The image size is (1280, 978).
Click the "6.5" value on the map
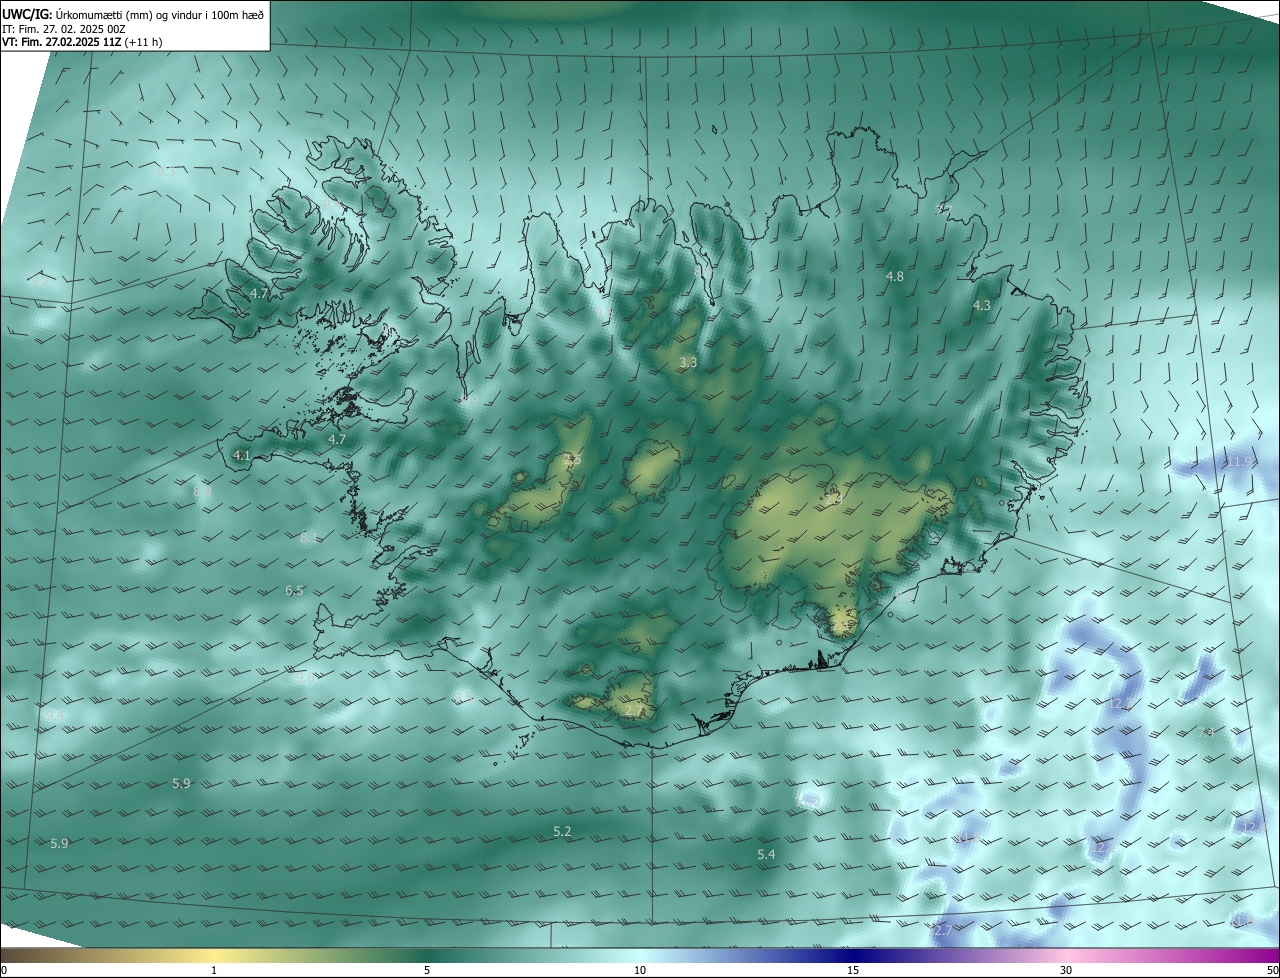click(294, 591)
